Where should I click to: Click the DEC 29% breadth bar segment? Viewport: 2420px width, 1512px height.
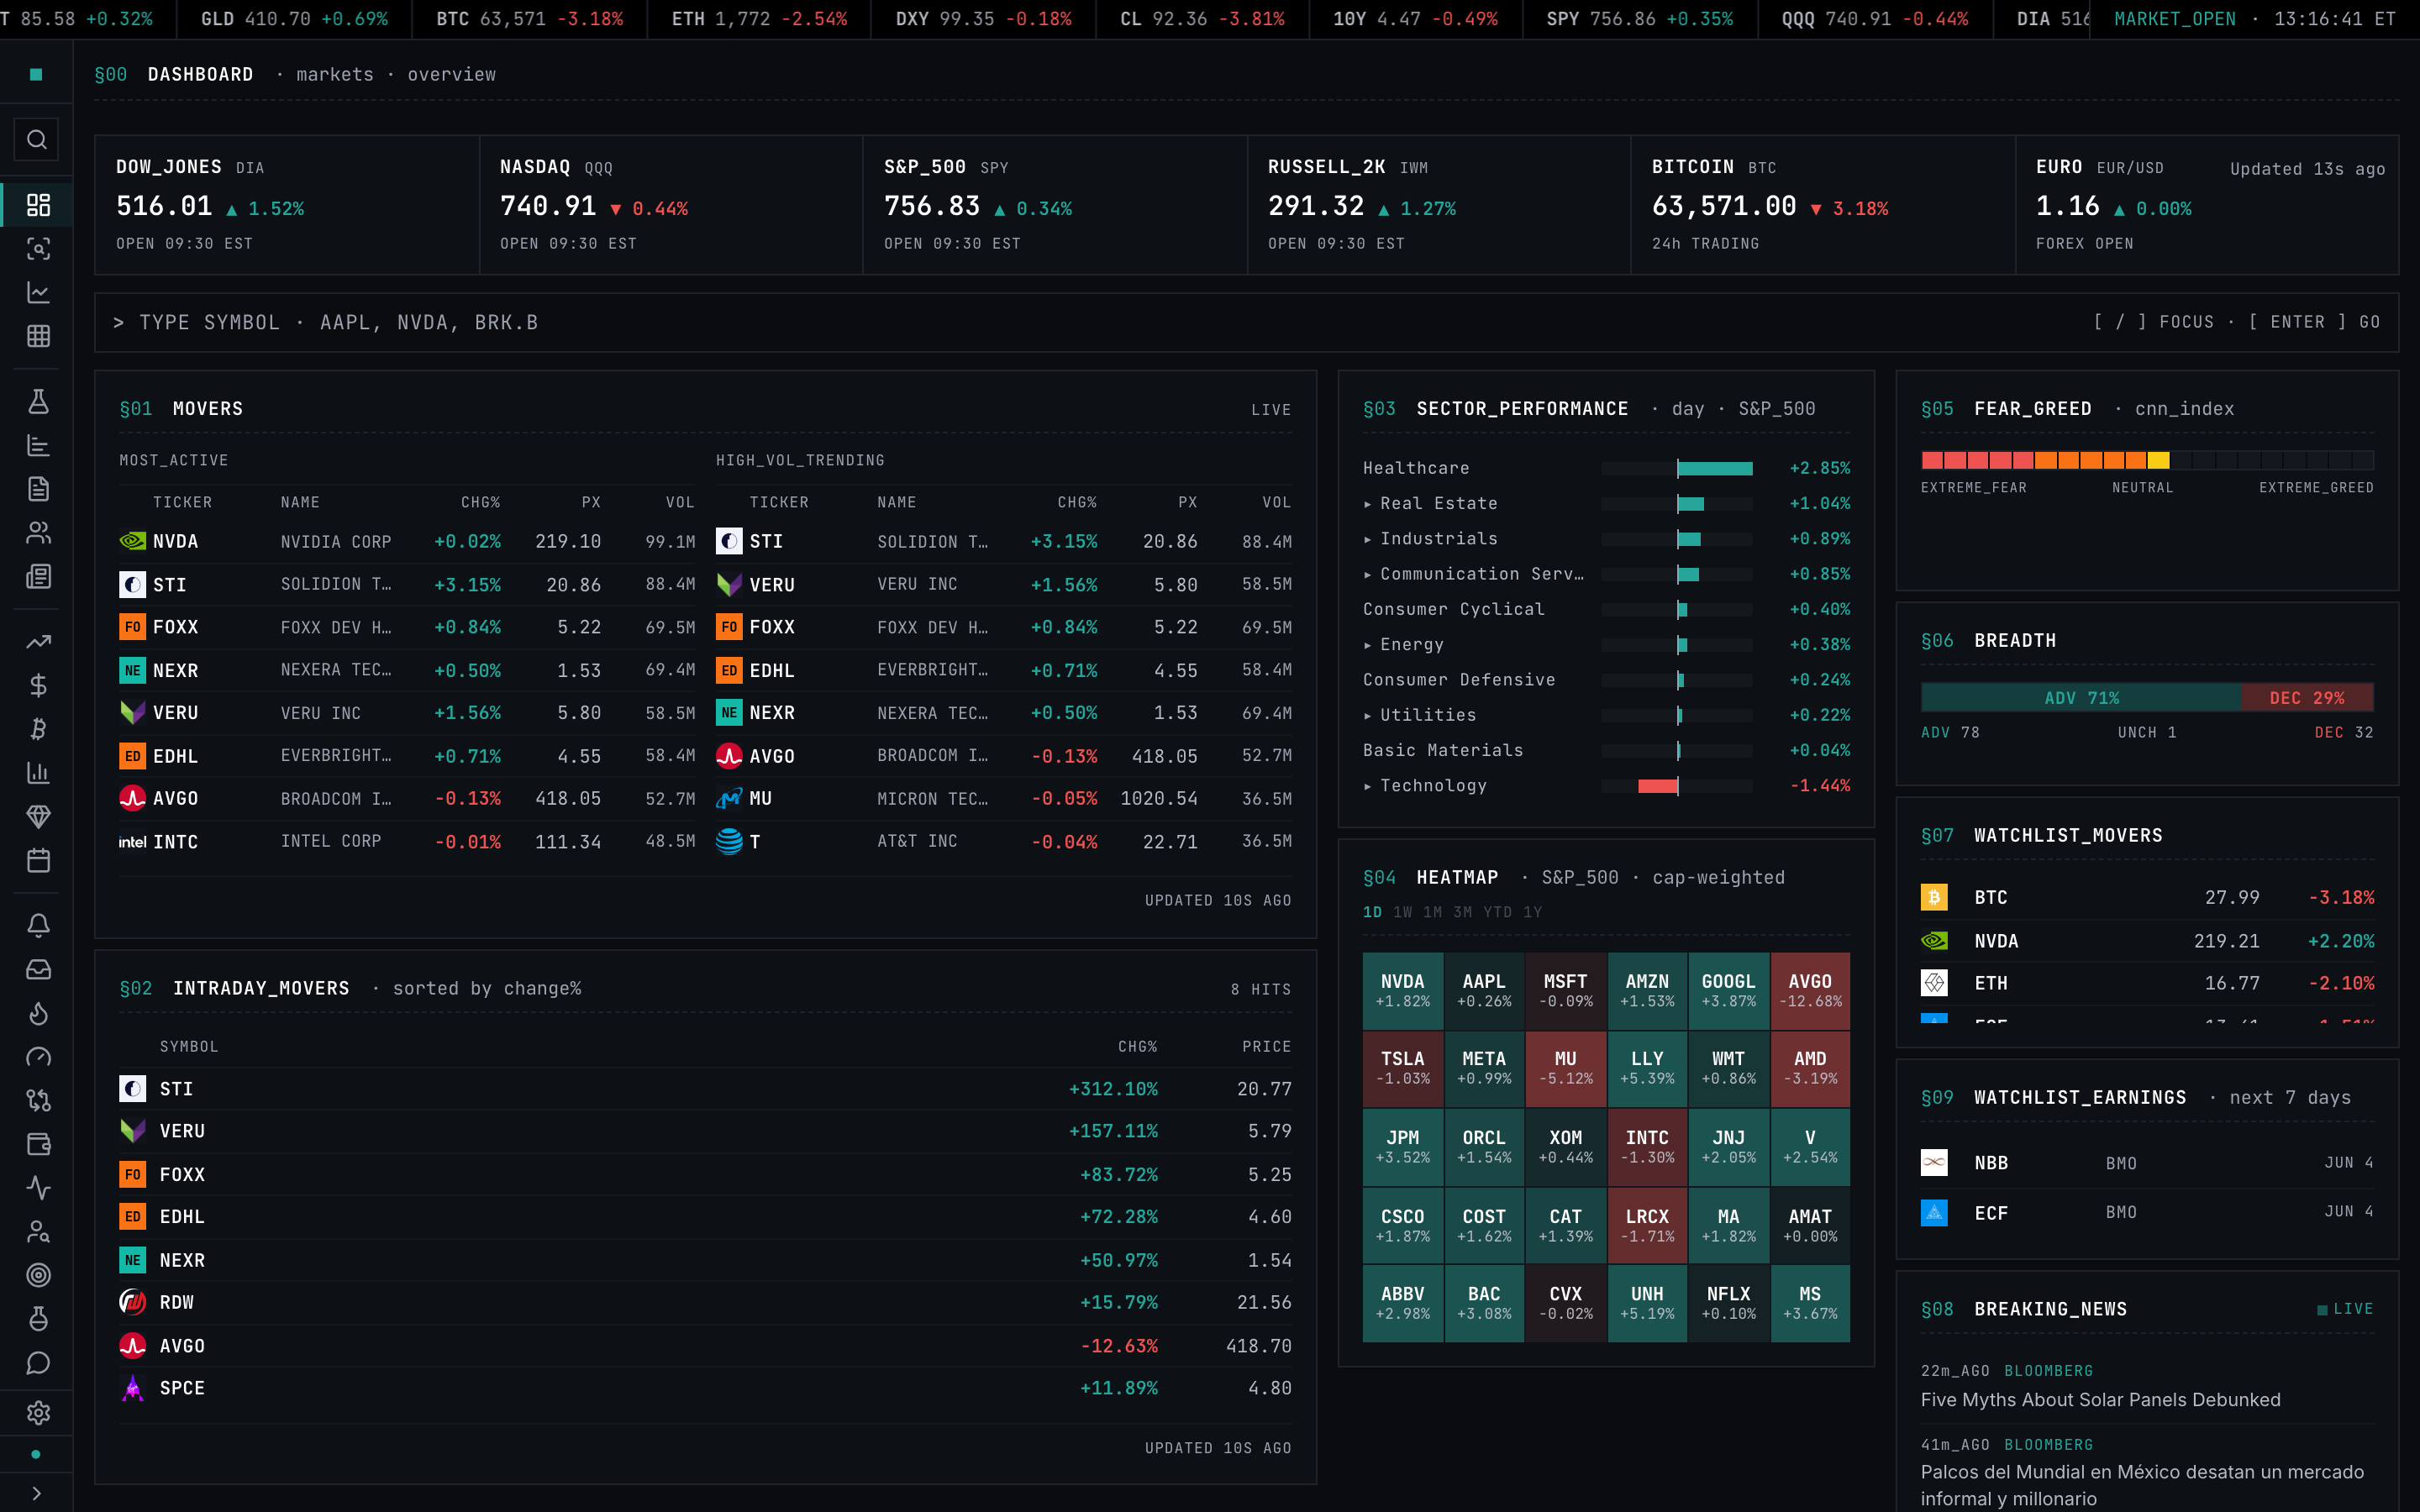coord(2307,698)
